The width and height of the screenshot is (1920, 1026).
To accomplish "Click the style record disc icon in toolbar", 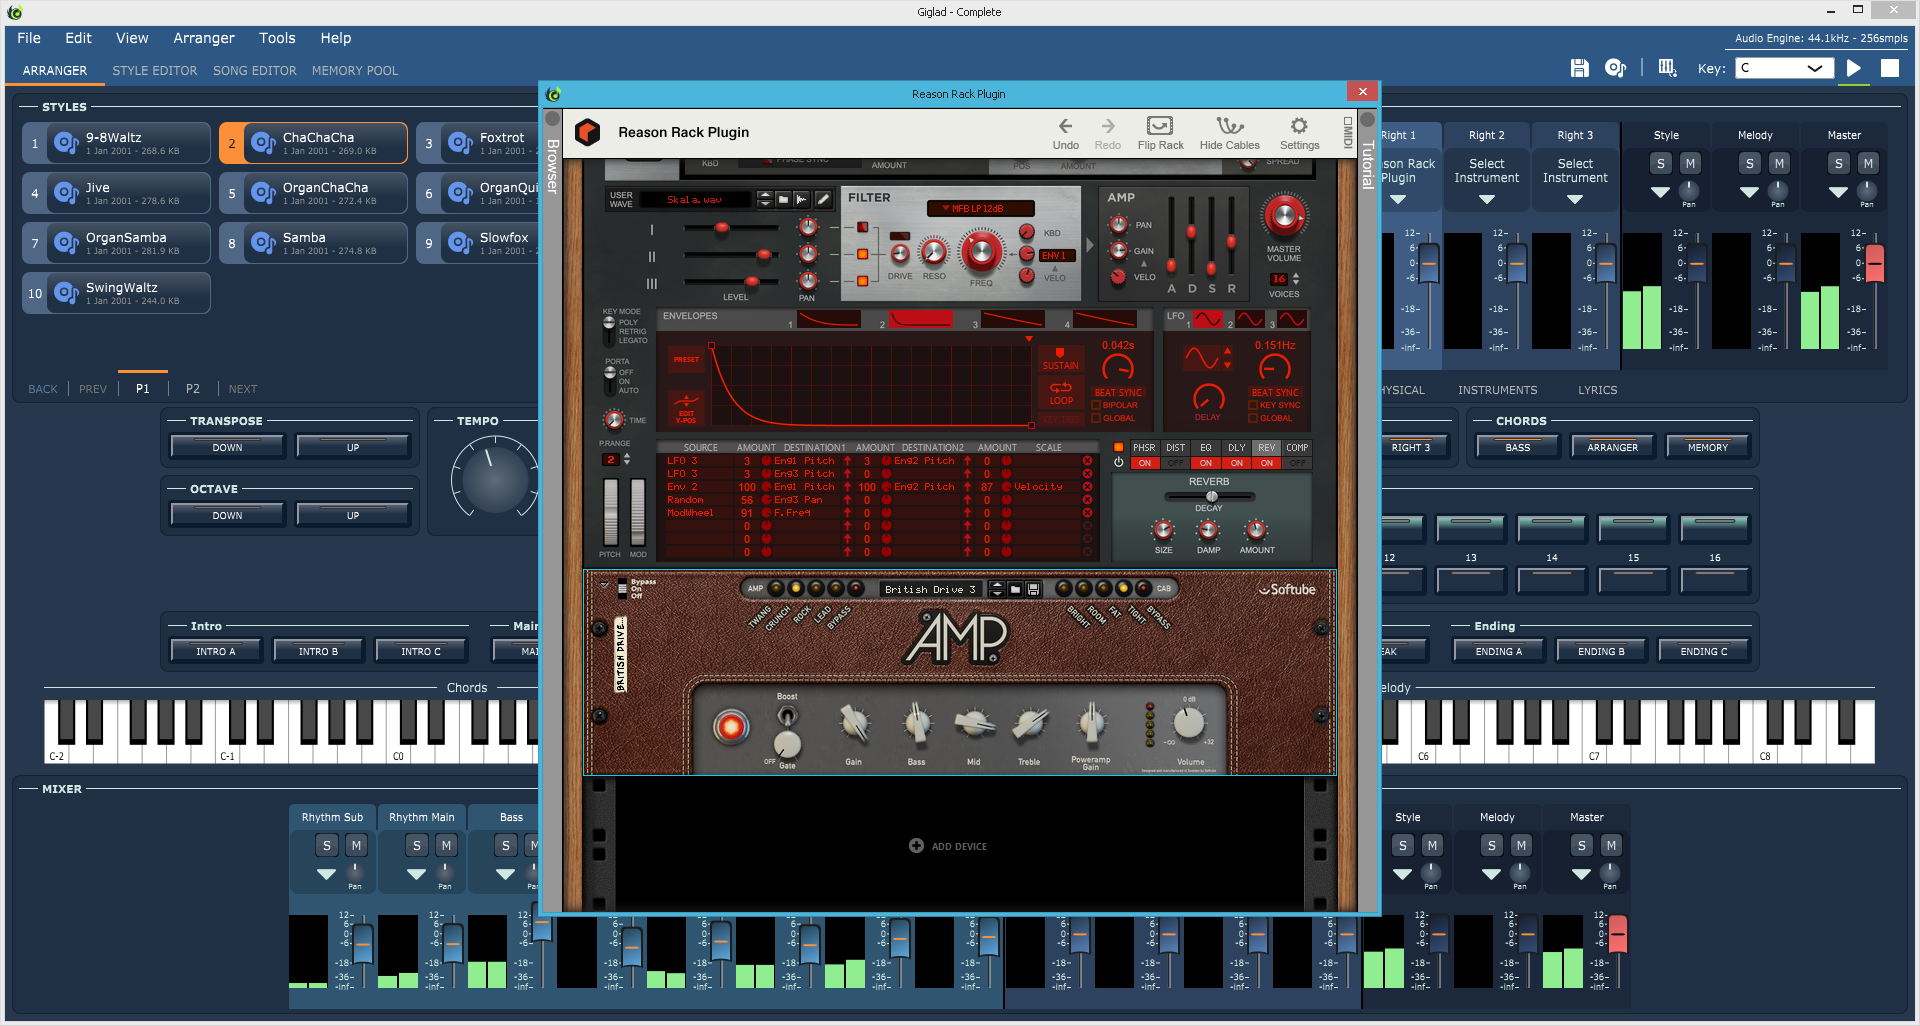I will click(x=1615, y=68).
